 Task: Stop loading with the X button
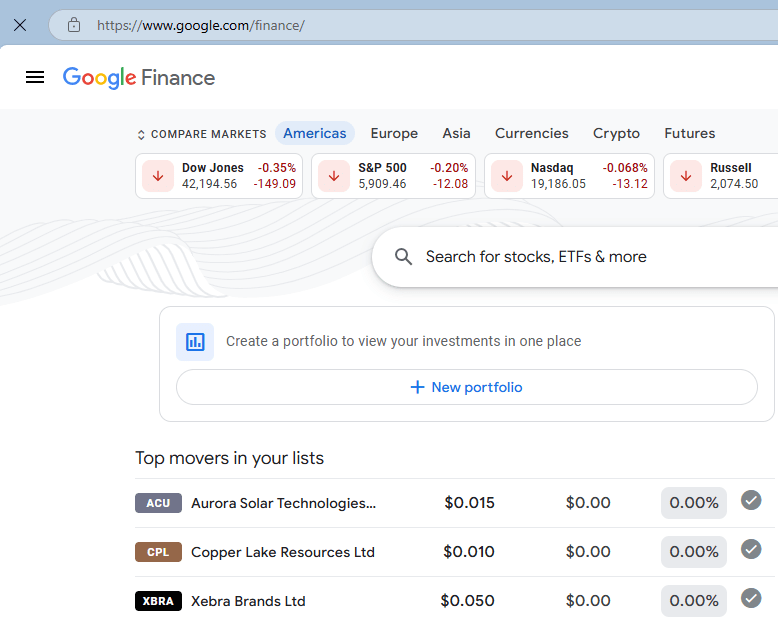[x=20, y=25]
